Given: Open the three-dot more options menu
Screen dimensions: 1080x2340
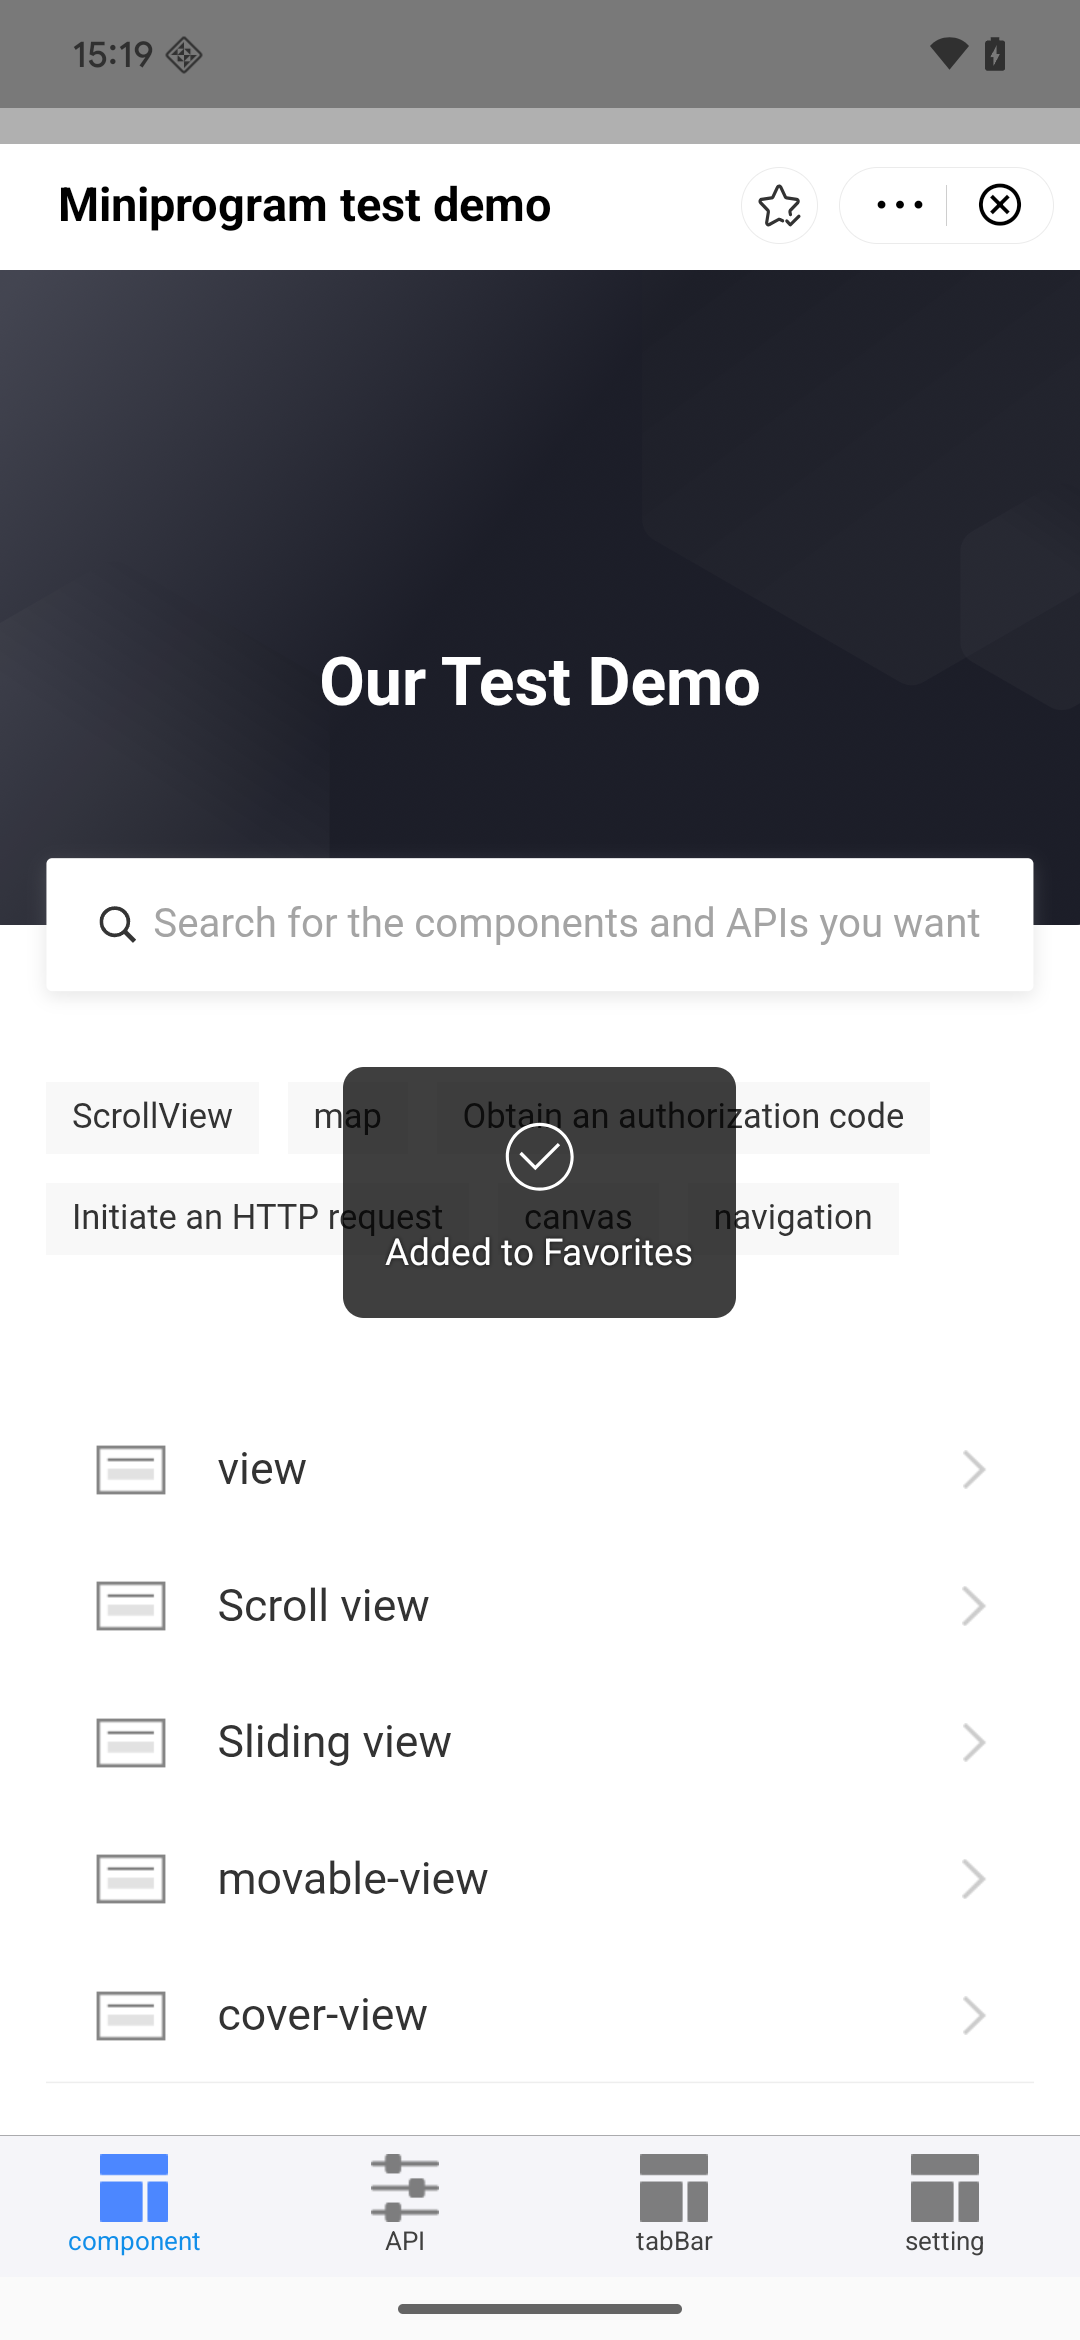Looking at the screenshot, I should pos(898,206).
